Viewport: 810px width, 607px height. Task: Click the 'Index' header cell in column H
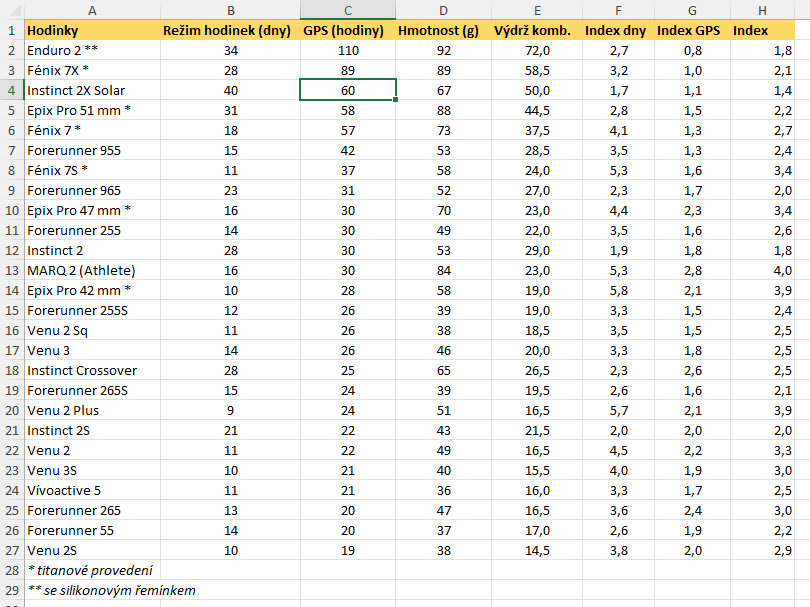pyautogui.click(x=762, y=30)
